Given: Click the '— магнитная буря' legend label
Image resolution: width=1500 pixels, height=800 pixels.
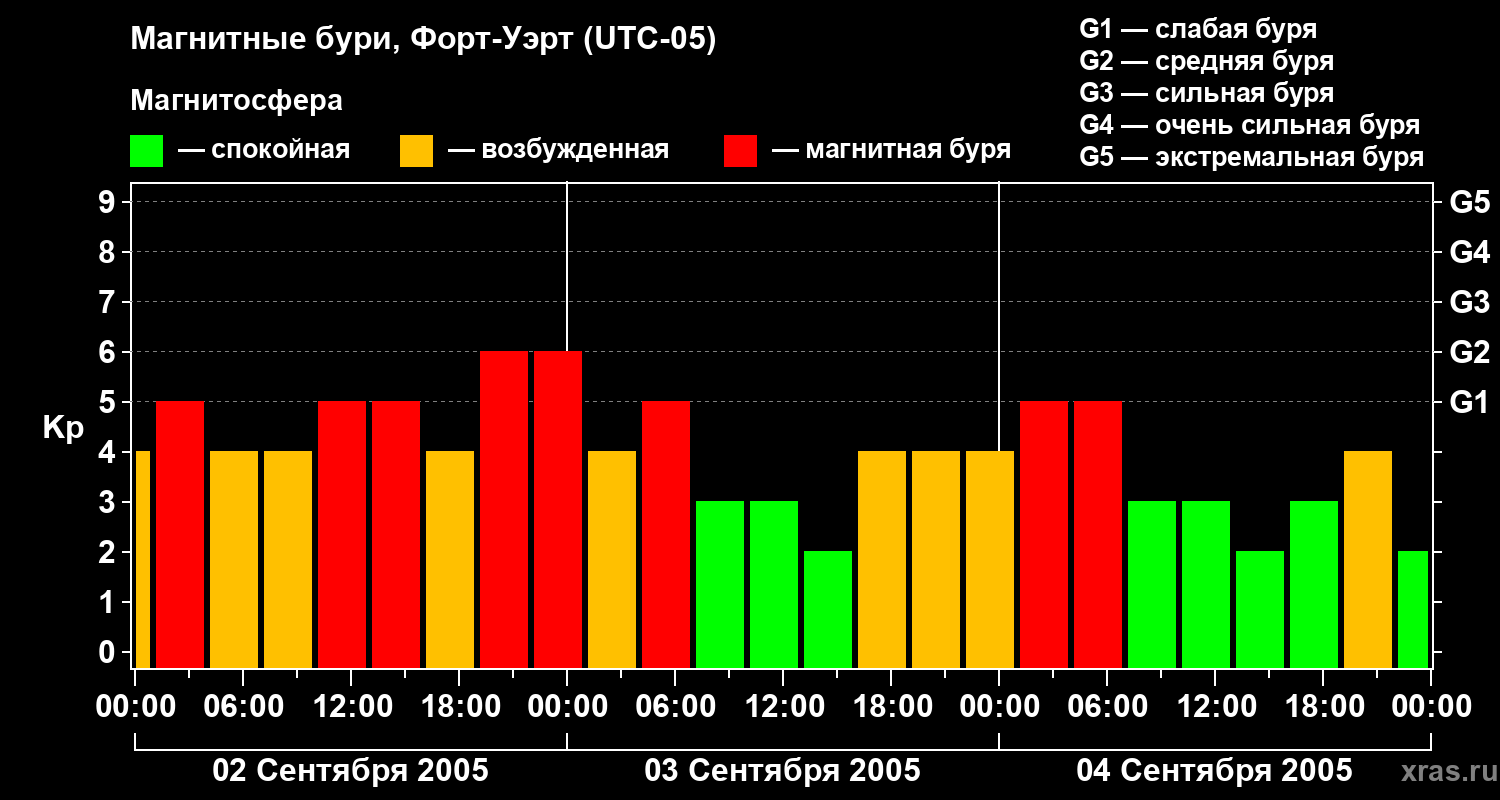Looking at the screenshot, I should click(891, 151).
